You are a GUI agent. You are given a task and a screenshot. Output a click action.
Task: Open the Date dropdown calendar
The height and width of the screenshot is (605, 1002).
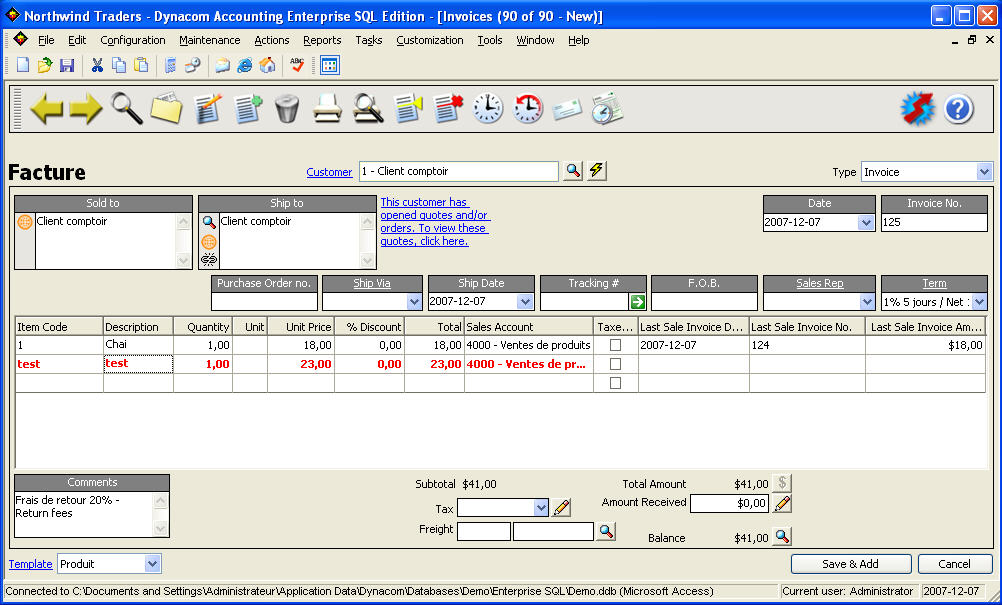click(x=866, y=222)
